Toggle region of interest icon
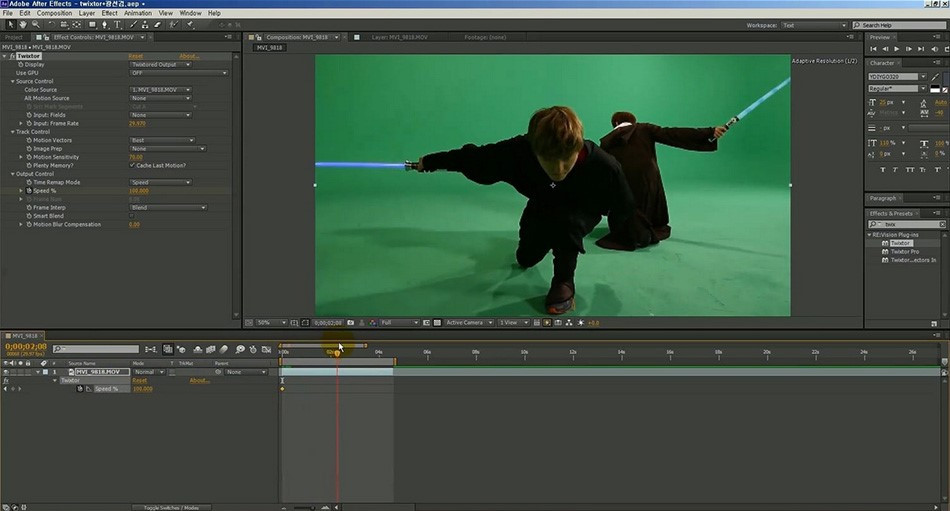Viewport: 950px width, 511px height. [426, 322]
